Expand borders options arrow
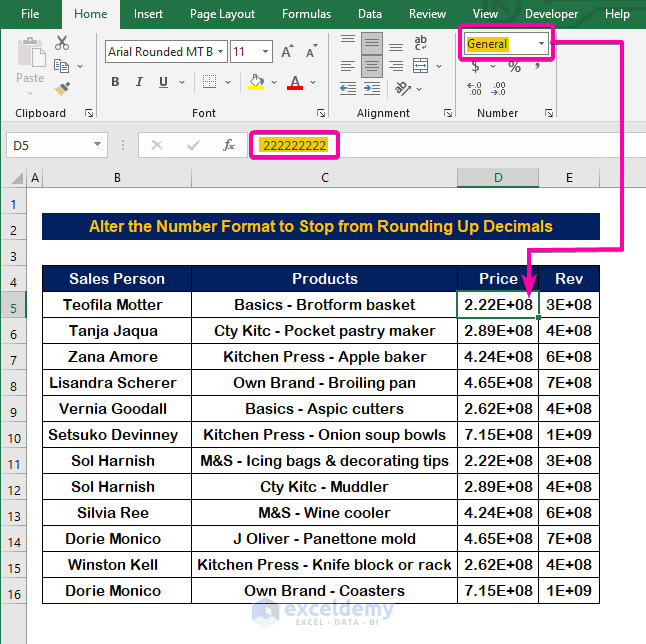 (228, 82)
